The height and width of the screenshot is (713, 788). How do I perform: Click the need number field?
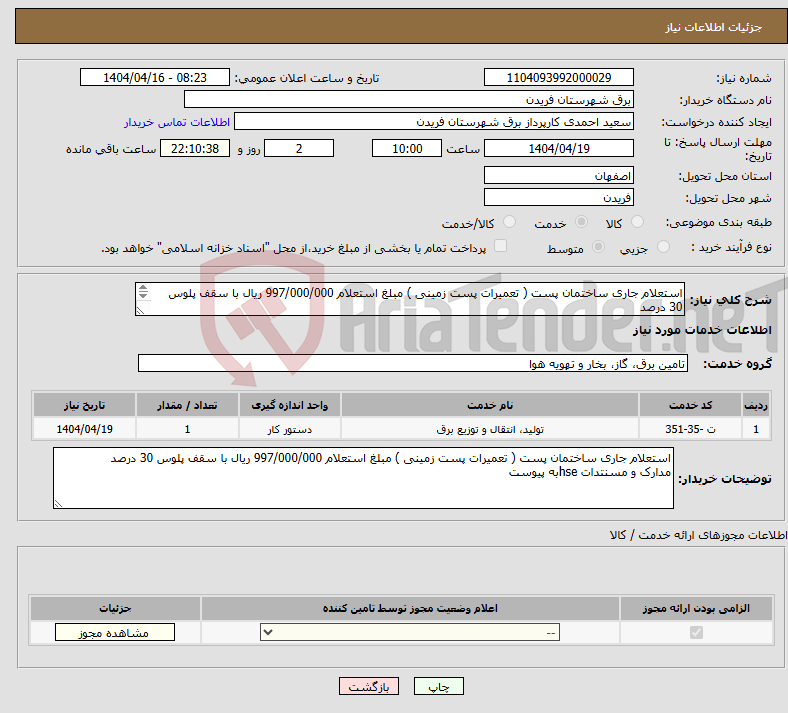click(558, 77)
